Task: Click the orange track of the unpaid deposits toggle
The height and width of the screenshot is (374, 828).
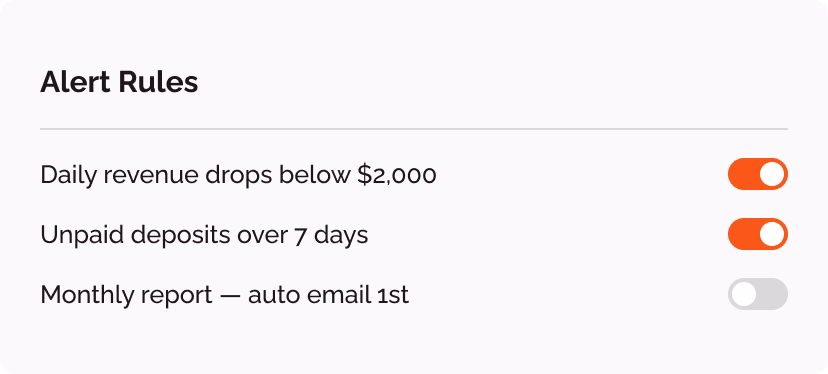Action: pyautogui.click(x=742, y=234)
